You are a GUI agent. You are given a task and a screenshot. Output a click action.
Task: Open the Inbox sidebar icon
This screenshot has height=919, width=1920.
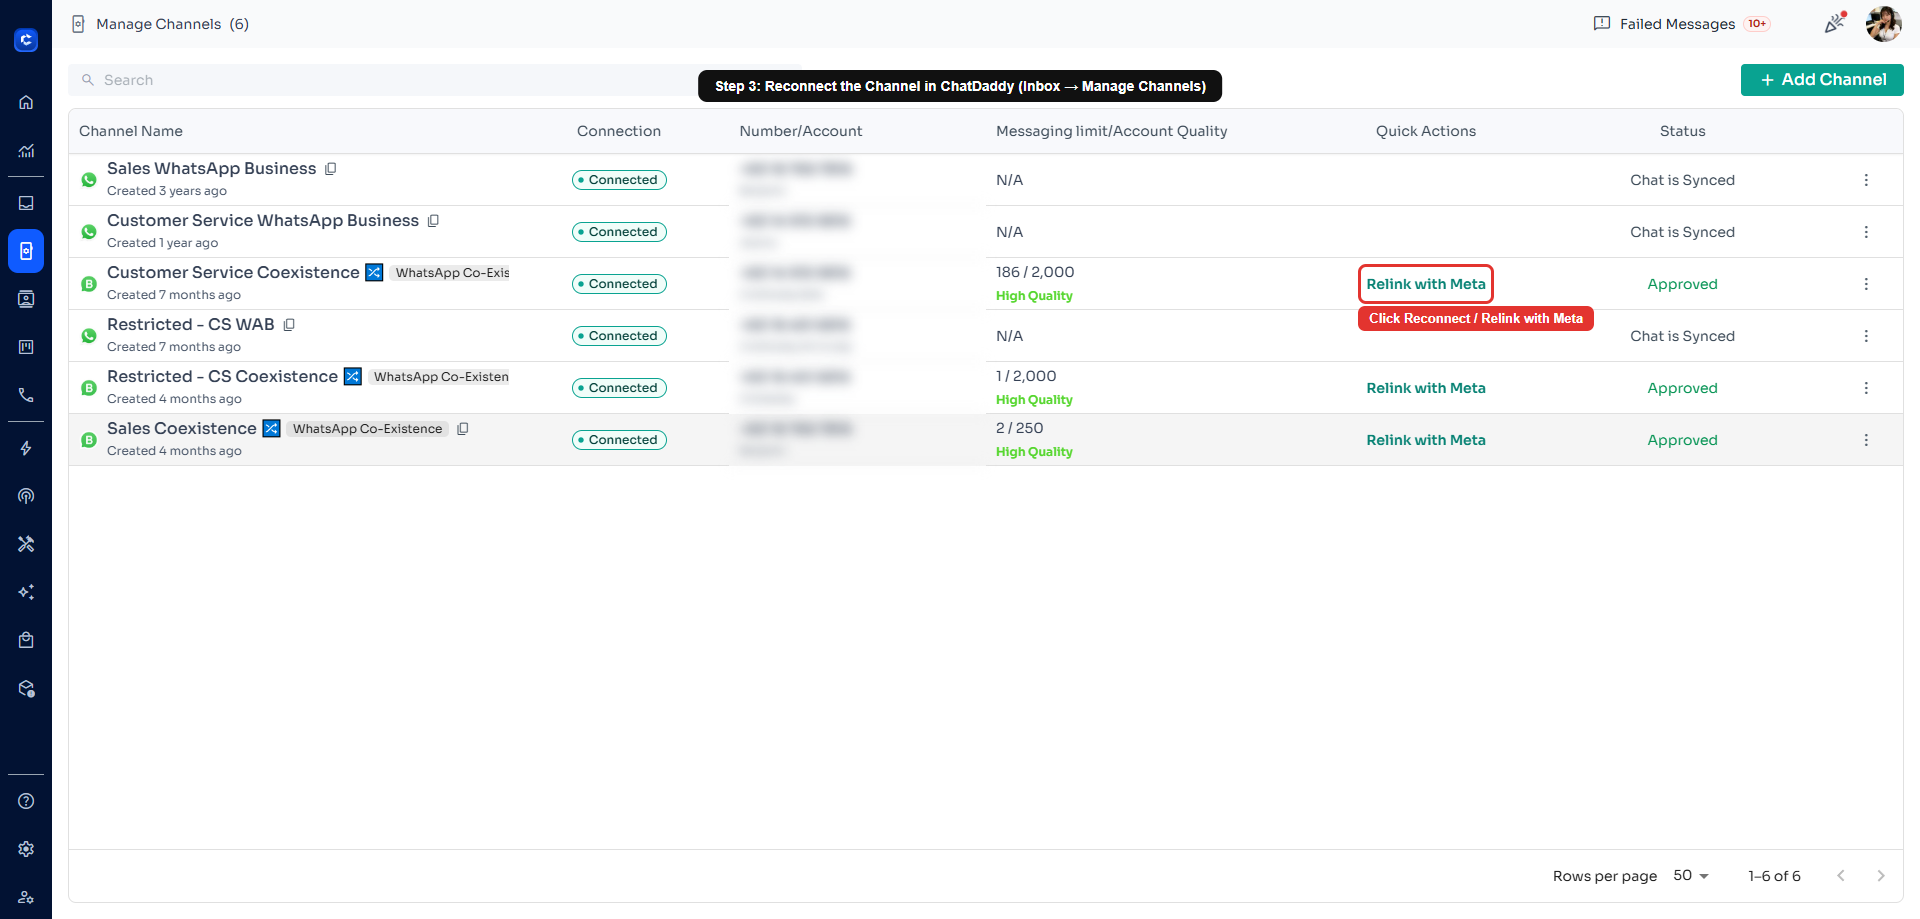click(x=26, y=203)
